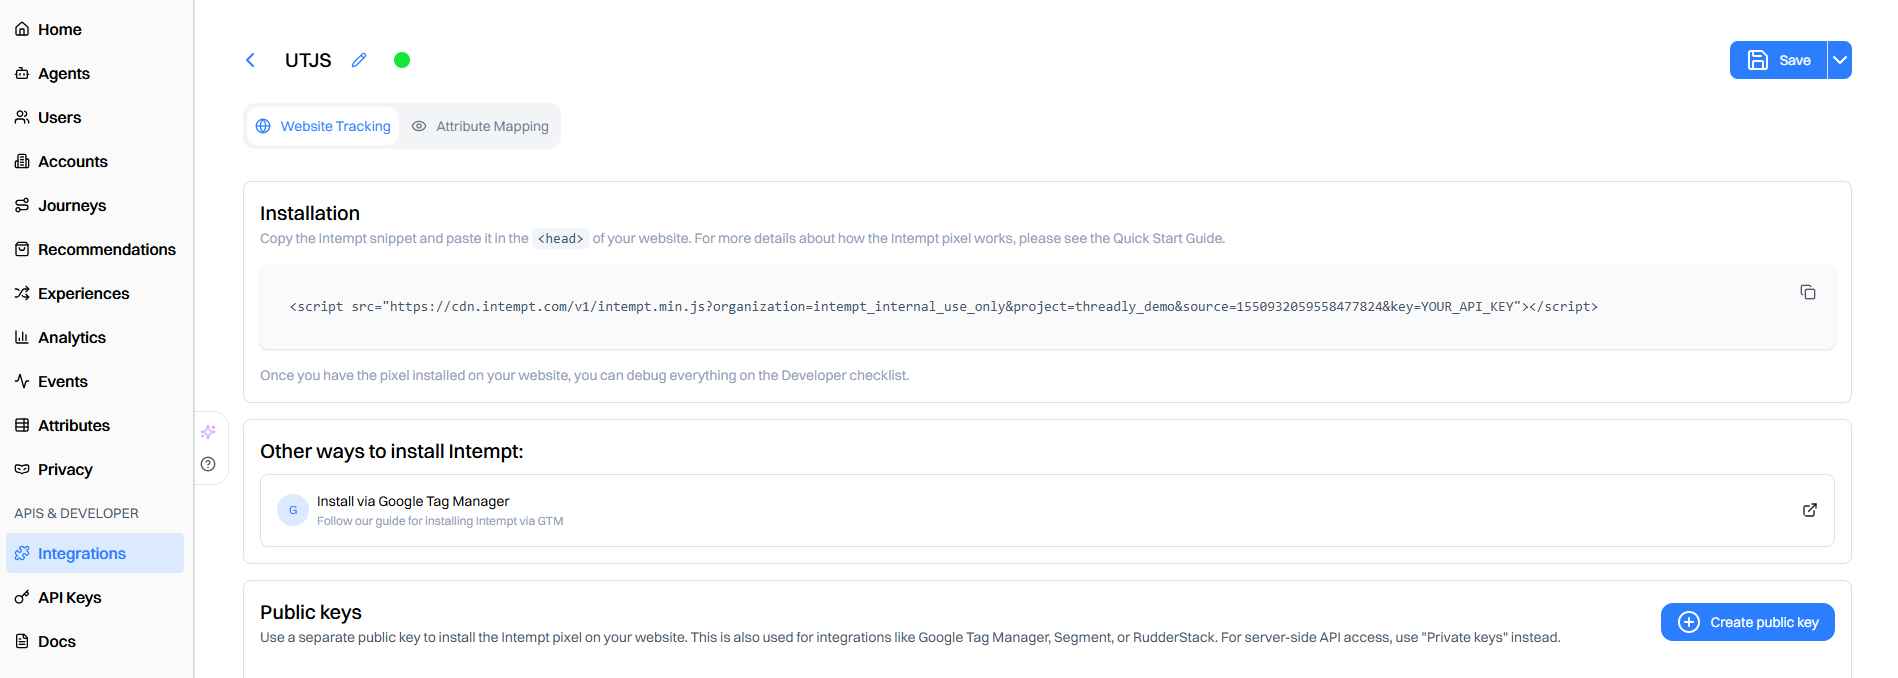This screenshot has width=1898, height=678.
Task: Click the globe icon on Website Tracking
Action: pyautogui.click(x=263, y=126)
